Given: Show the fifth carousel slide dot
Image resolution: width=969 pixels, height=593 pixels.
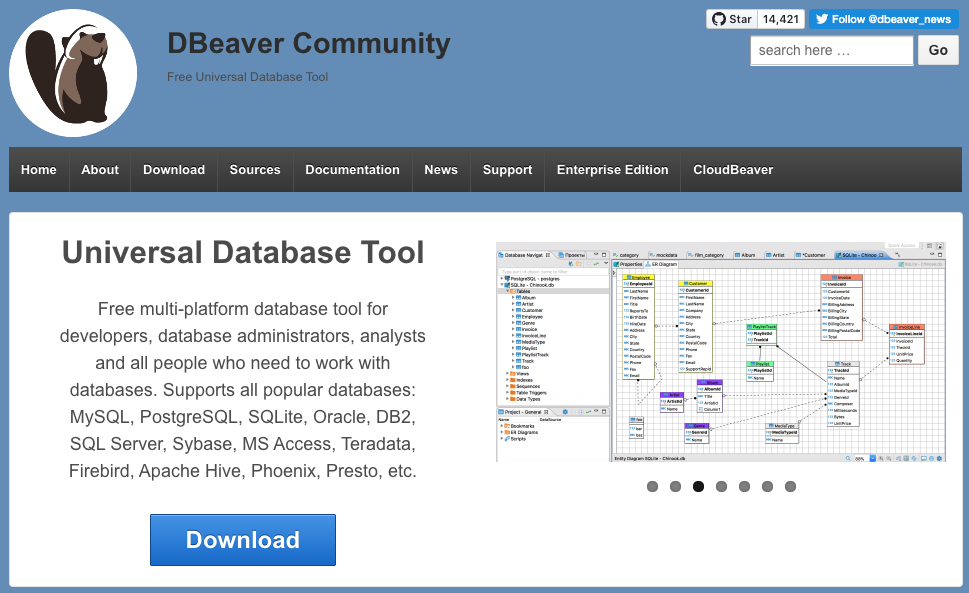Looking at the screenshot, I should click(745, 487).
